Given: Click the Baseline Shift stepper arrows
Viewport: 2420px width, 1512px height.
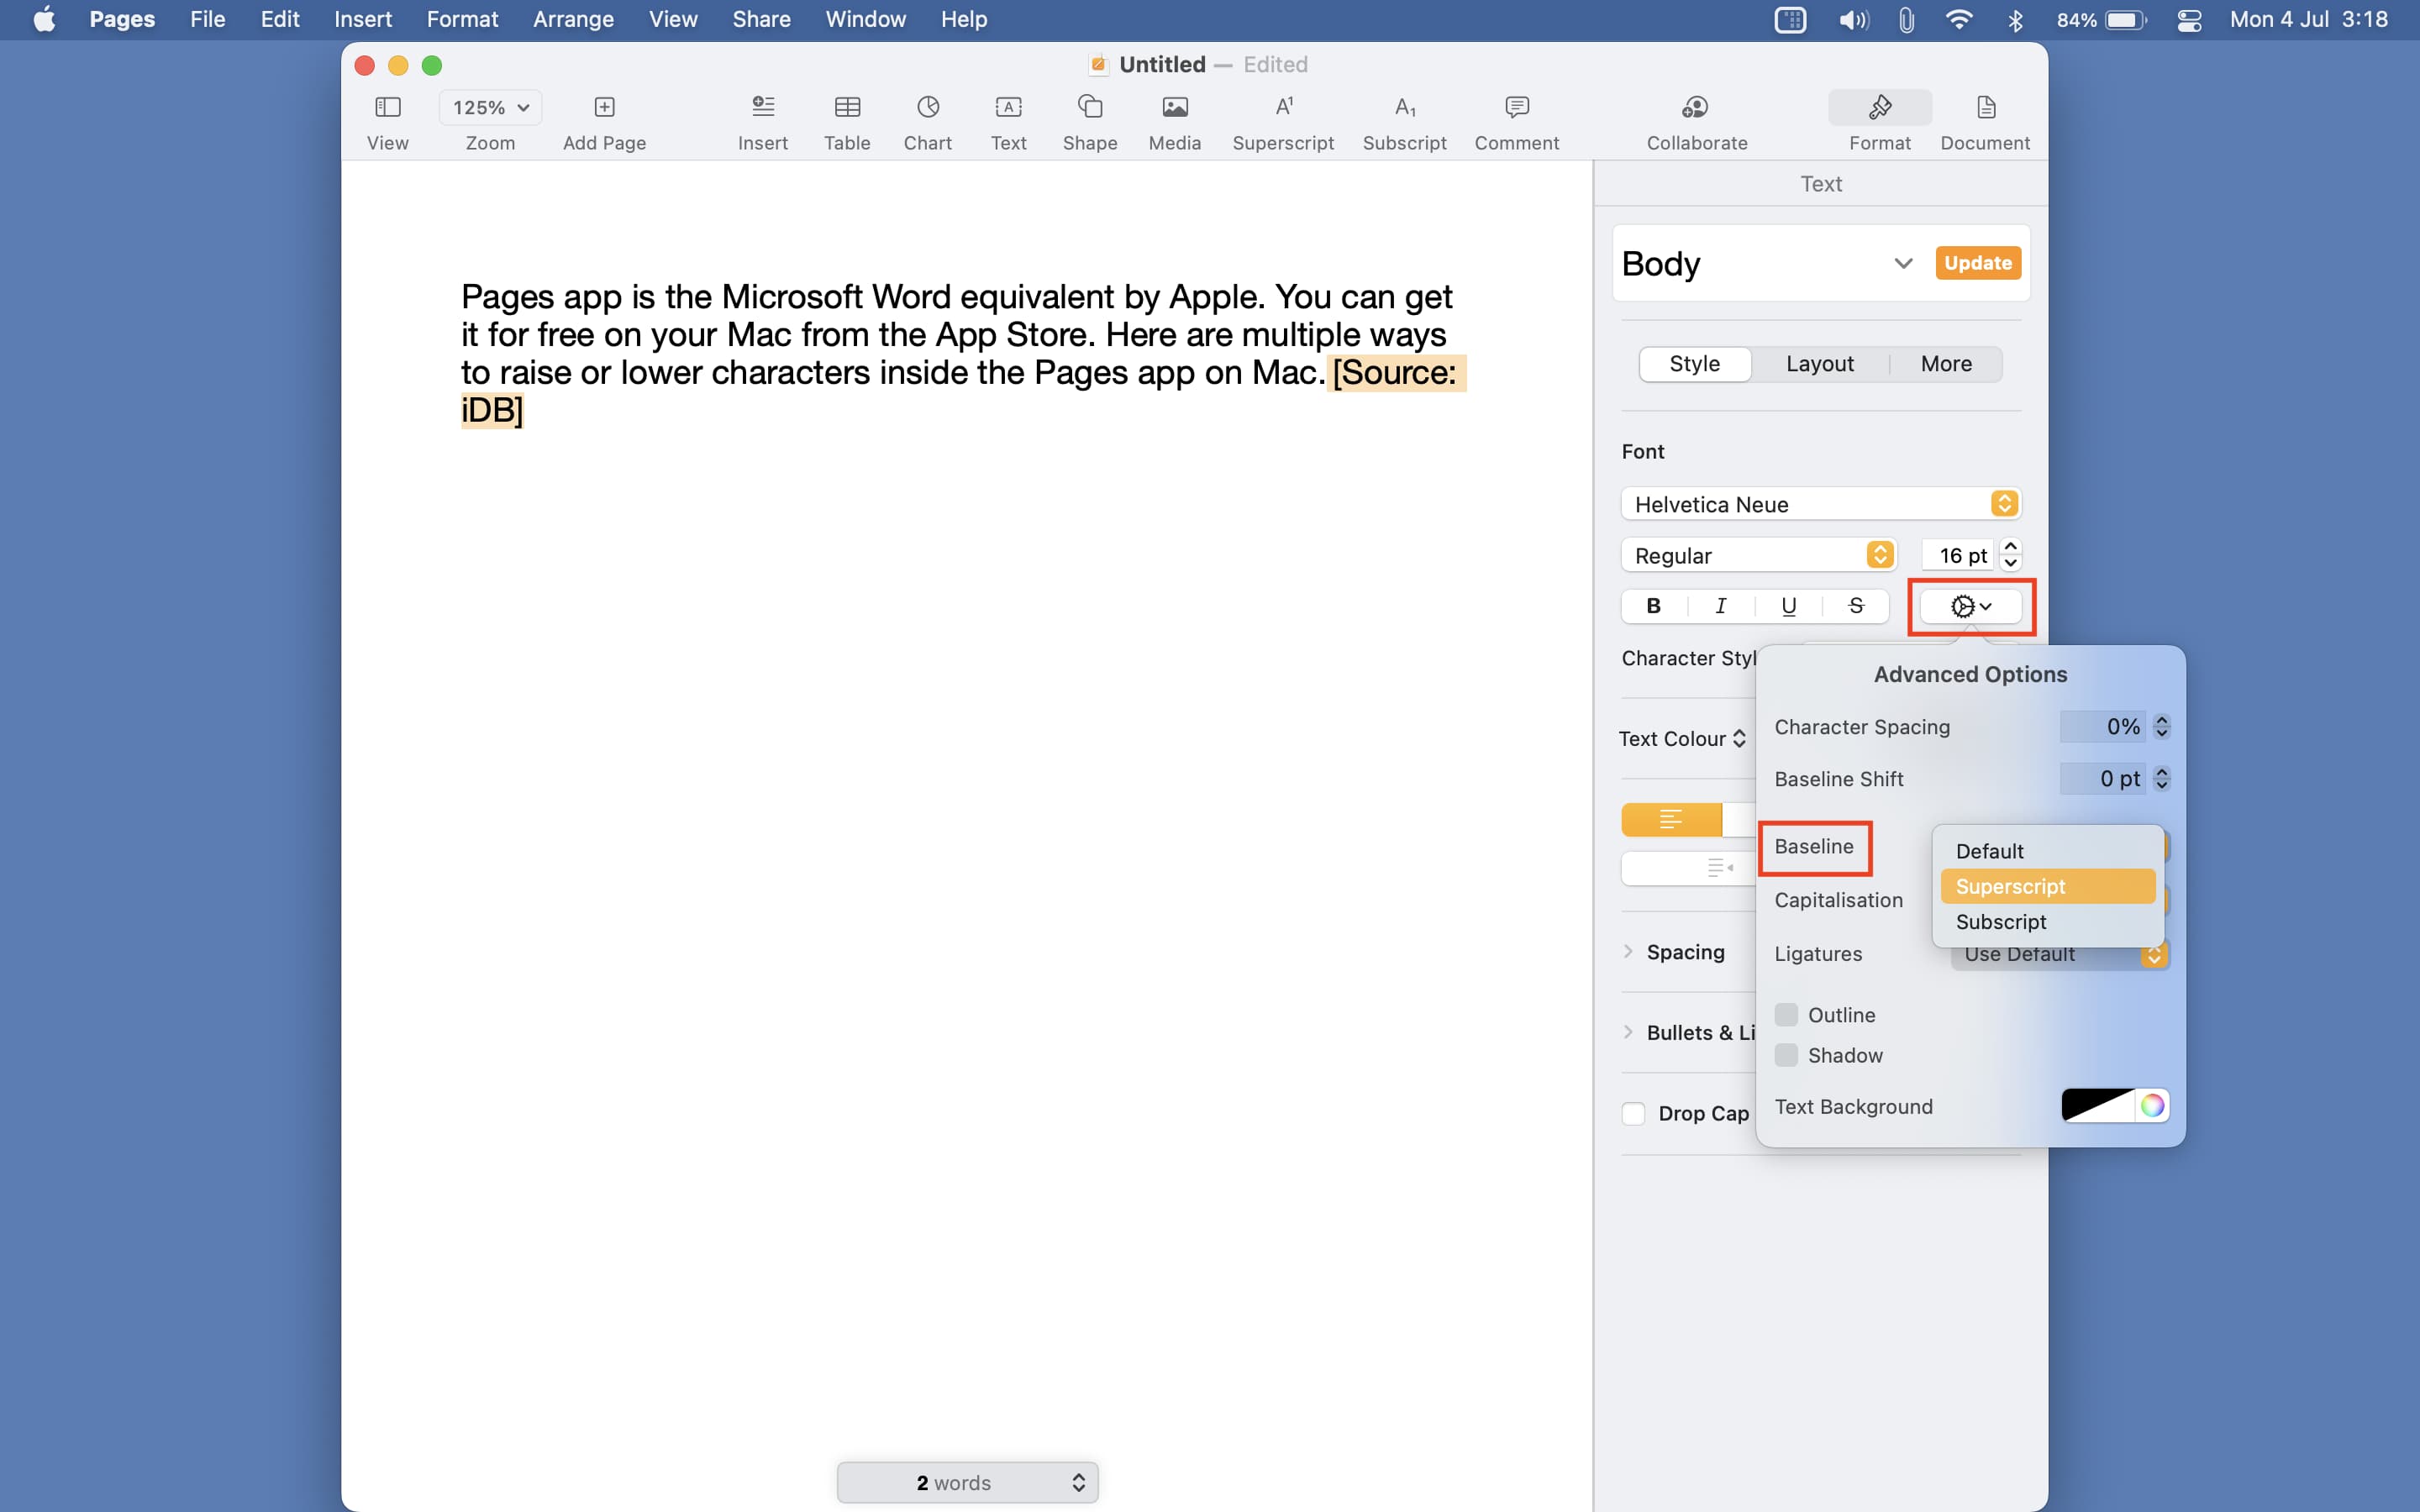Looking at the screenshot, I should [x=2162, y=779].
